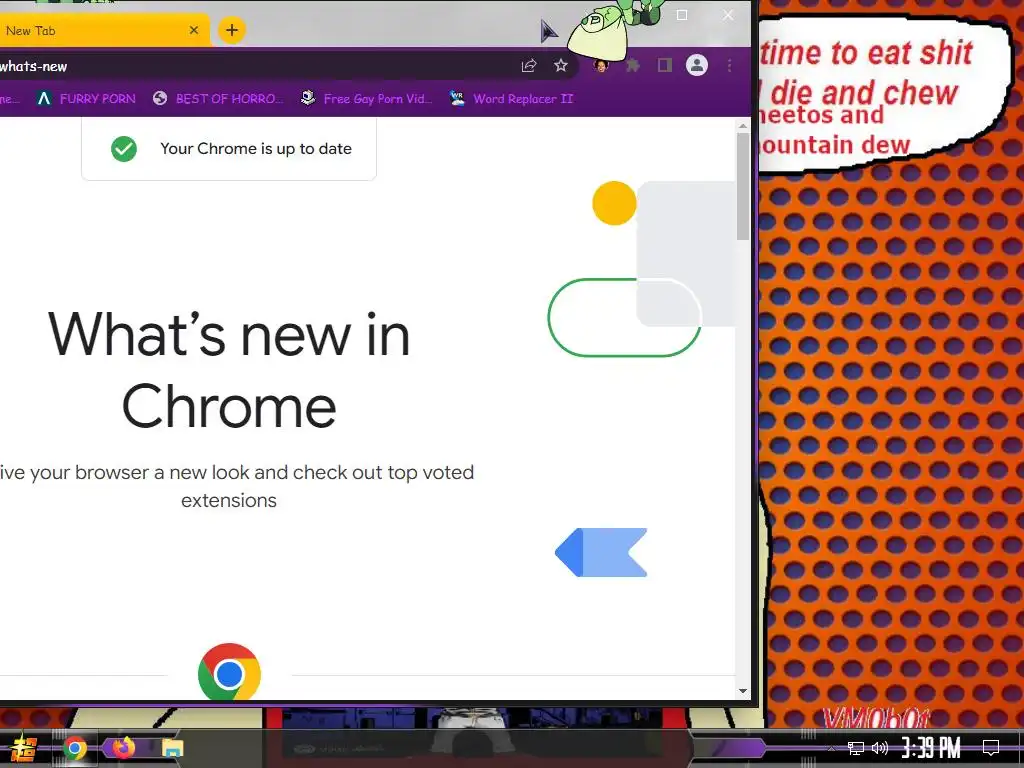Open a new tab with the plus button

[232, 30]
